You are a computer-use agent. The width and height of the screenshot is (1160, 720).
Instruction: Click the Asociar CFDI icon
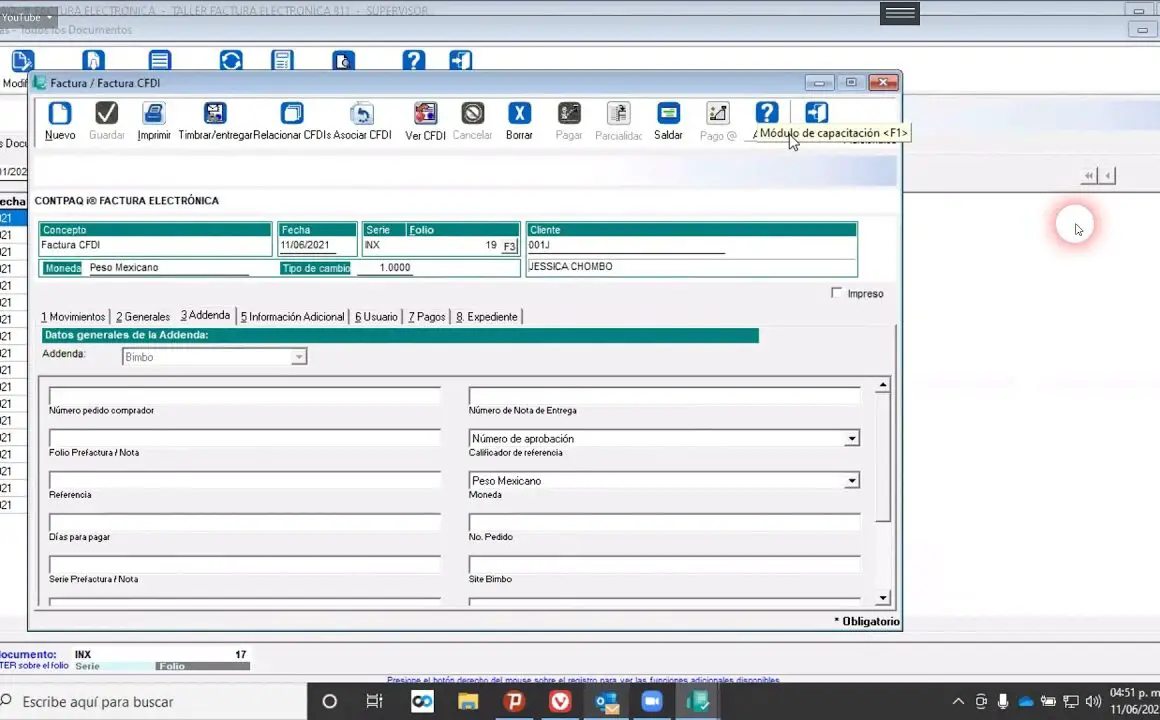362,114
